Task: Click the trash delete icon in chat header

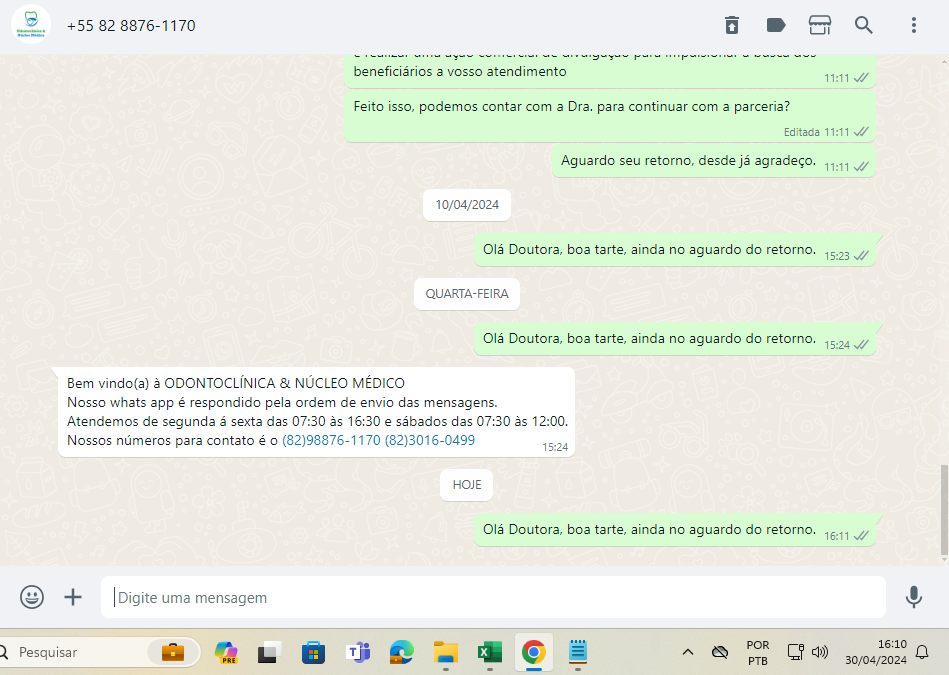Action: point(732,25)
